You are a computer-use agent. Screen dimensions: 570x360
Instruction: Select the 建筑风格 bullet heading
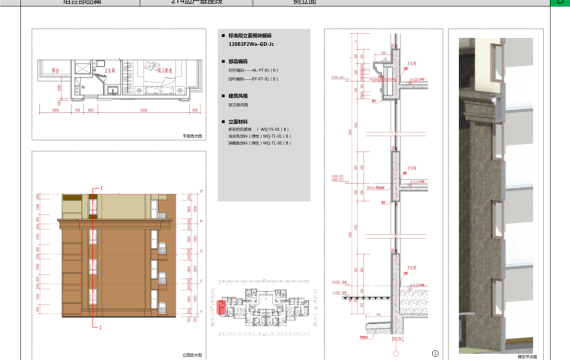pyautogui.click(x=238, y=96)
